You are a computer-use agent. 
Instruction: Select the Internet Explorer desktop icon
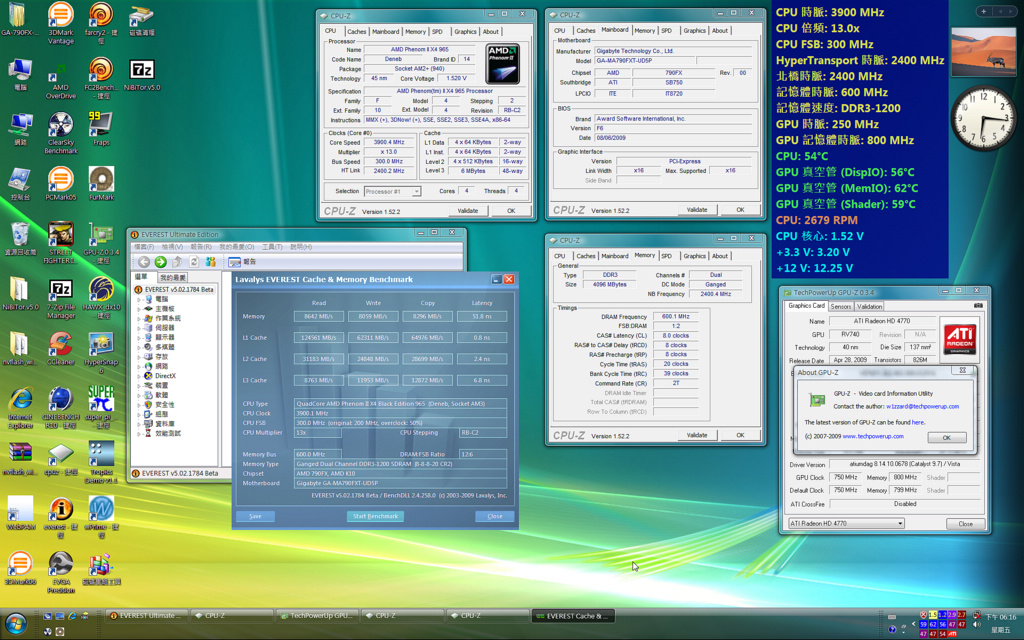tap(20, 408)
